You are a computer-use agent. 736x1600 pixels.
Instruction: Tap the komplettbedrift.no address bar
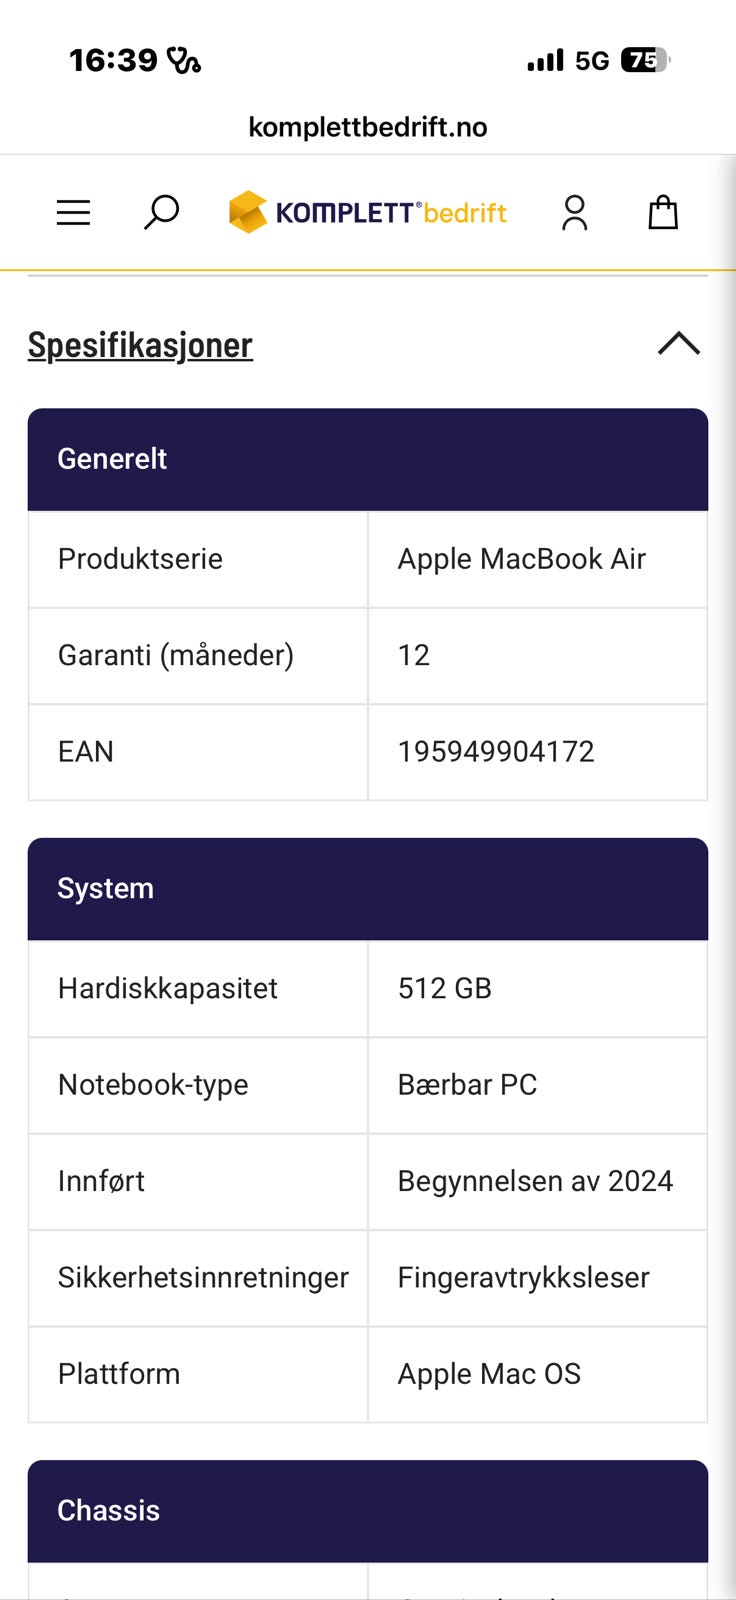coord(368,127)
